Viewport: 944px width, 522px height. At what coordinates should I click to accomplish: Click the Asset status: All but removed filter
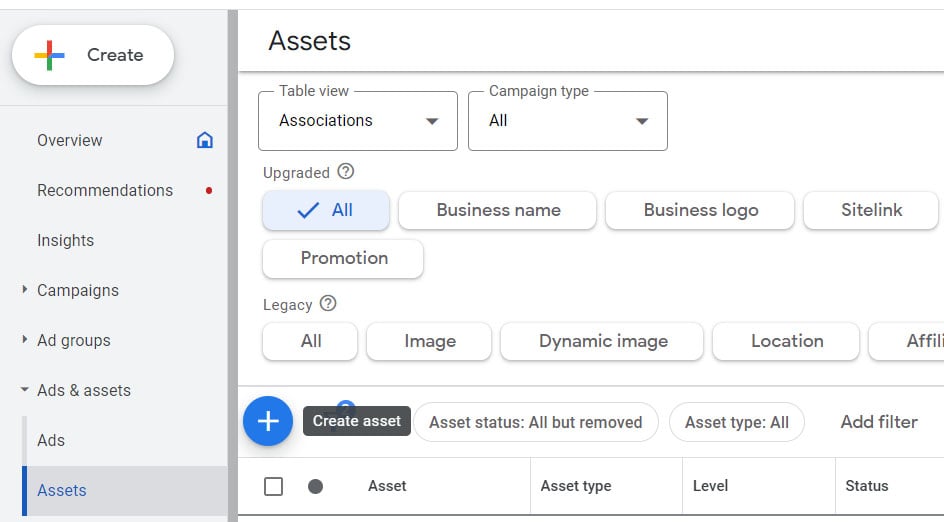(535, 422)
